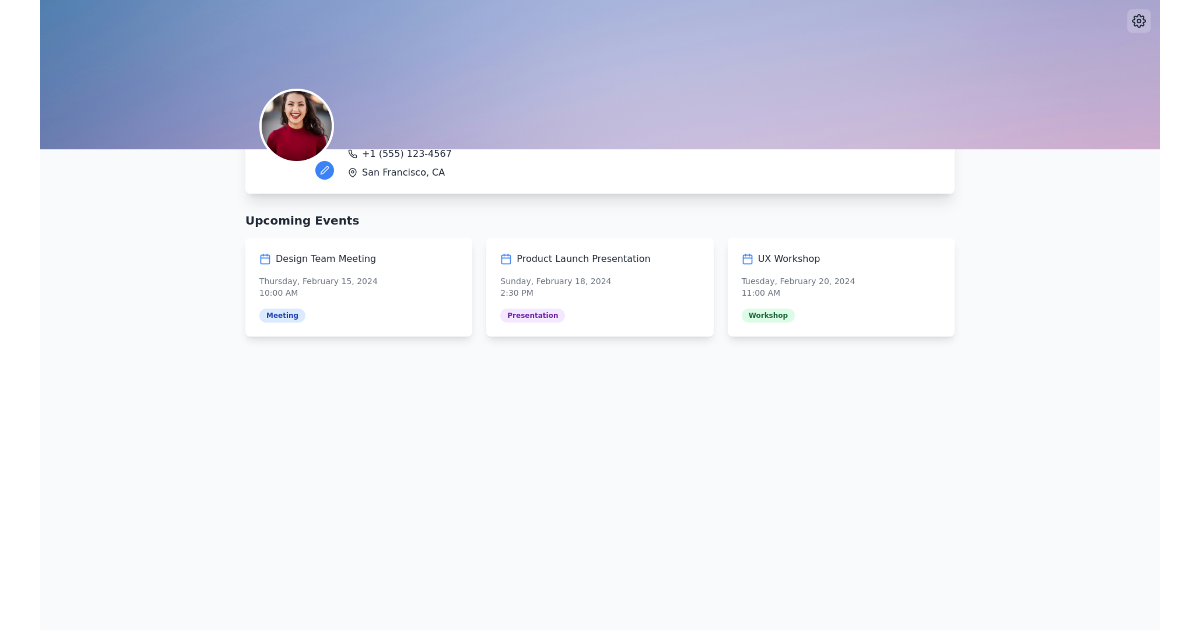
Task: Click the Upcoming Events heading
Action: [302, 220]
